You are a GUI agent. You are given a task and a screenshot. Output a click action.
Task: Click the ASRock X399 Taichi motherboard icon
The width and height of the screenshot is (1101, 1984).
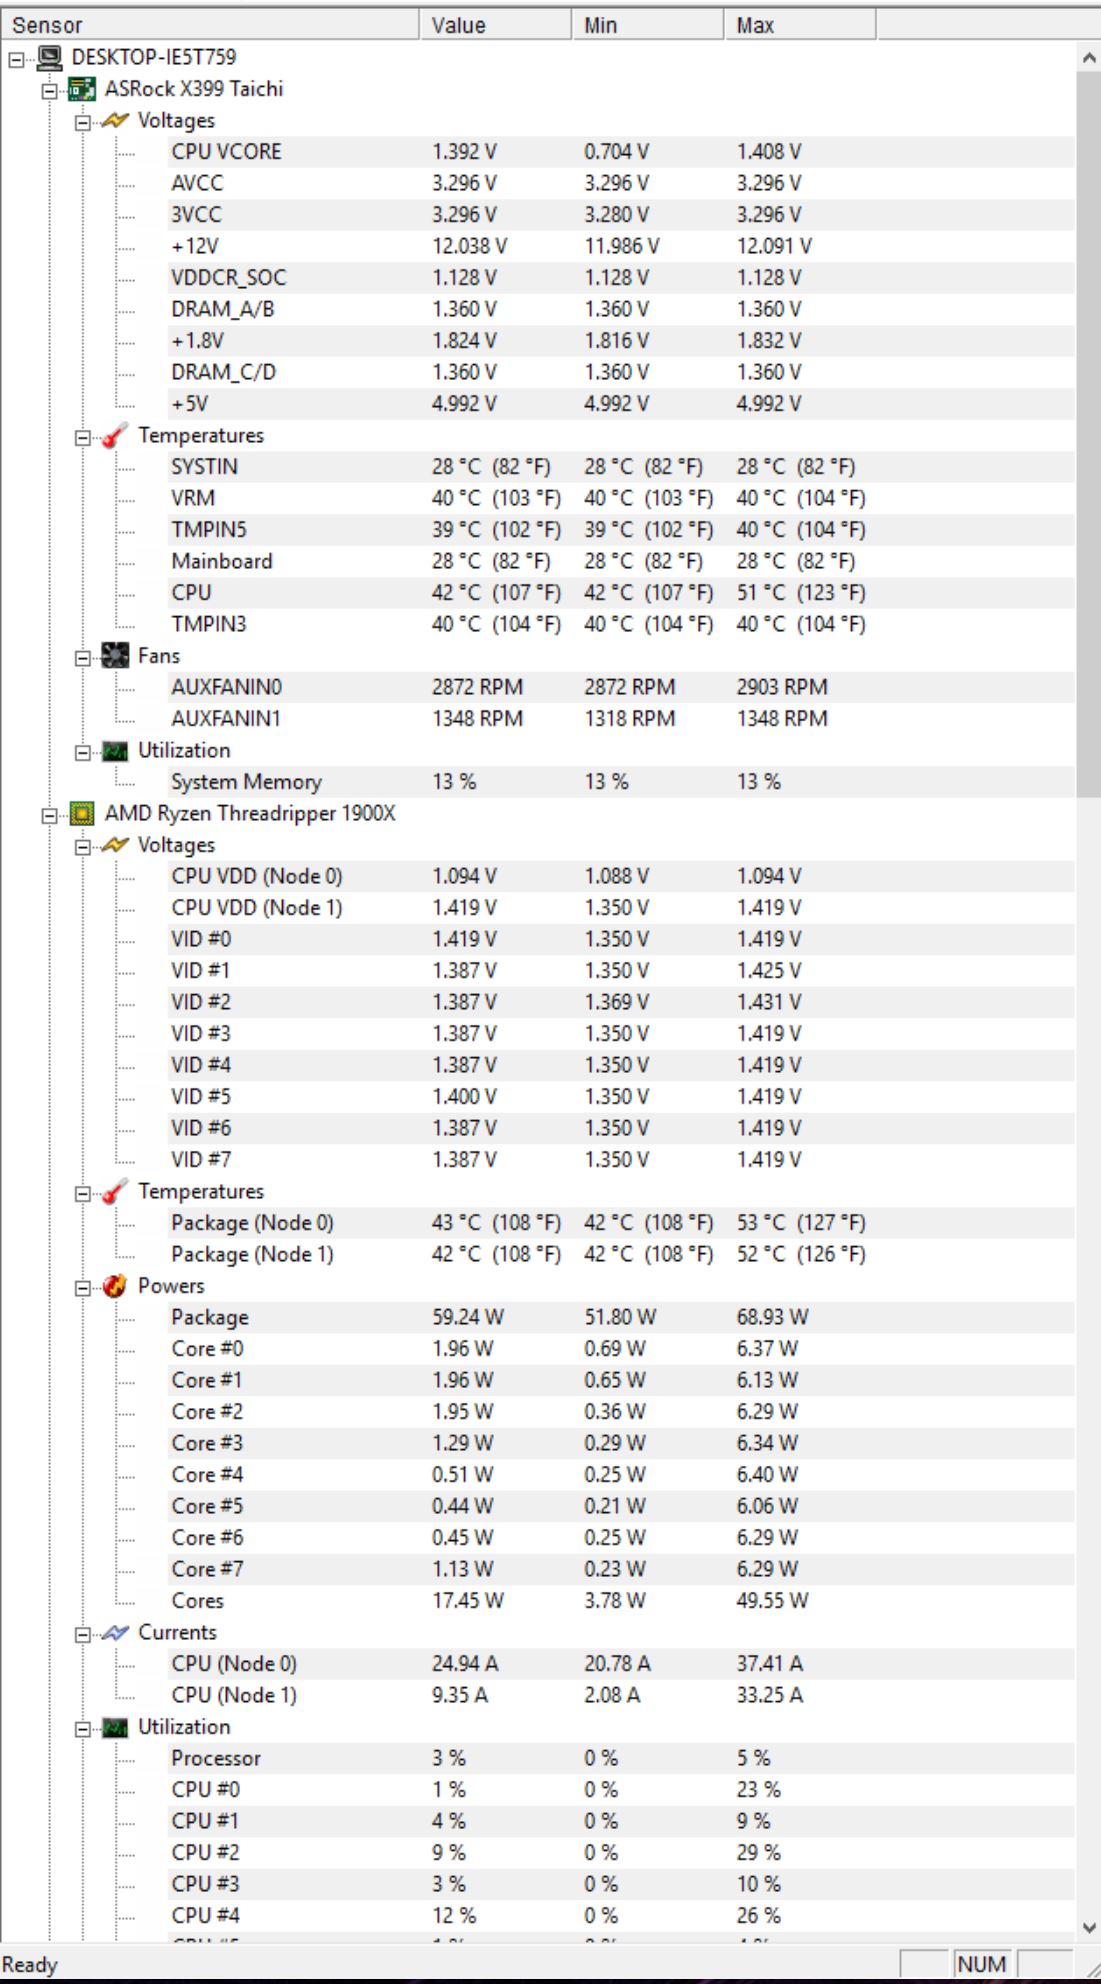82,89
